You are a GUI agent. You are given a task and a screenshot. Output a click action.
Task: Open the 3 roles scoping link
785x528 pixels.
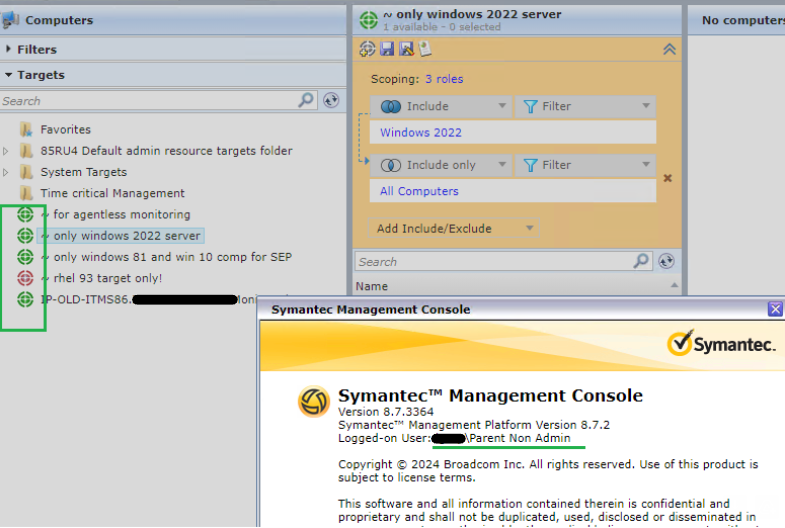[x=444, y=79]
